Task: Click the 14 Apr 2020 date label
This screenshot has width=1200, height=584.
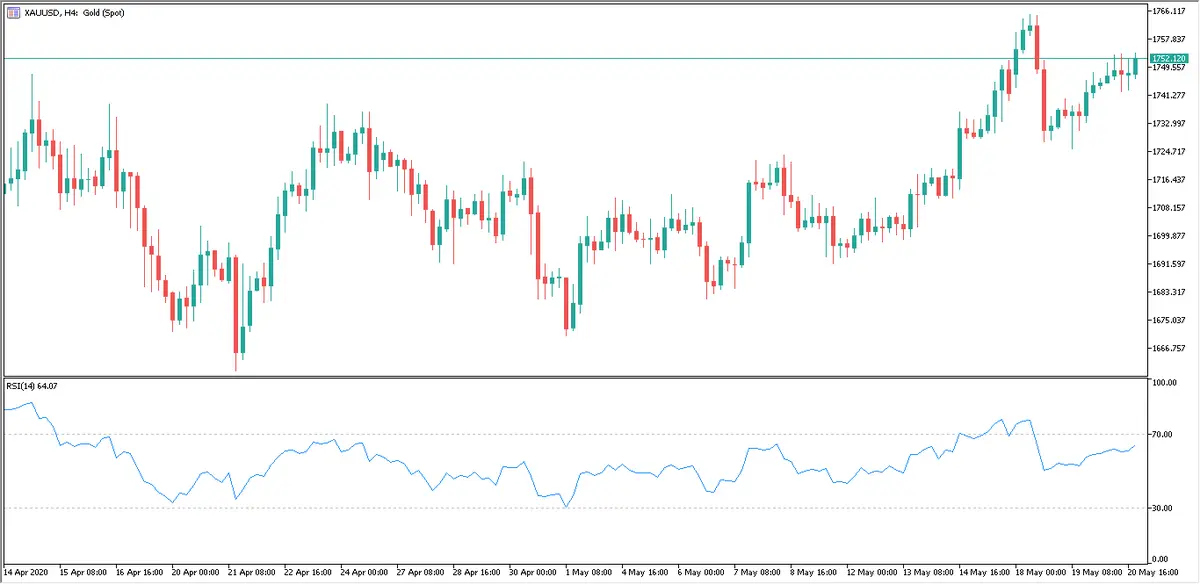Action: click(x=27, y=573)
